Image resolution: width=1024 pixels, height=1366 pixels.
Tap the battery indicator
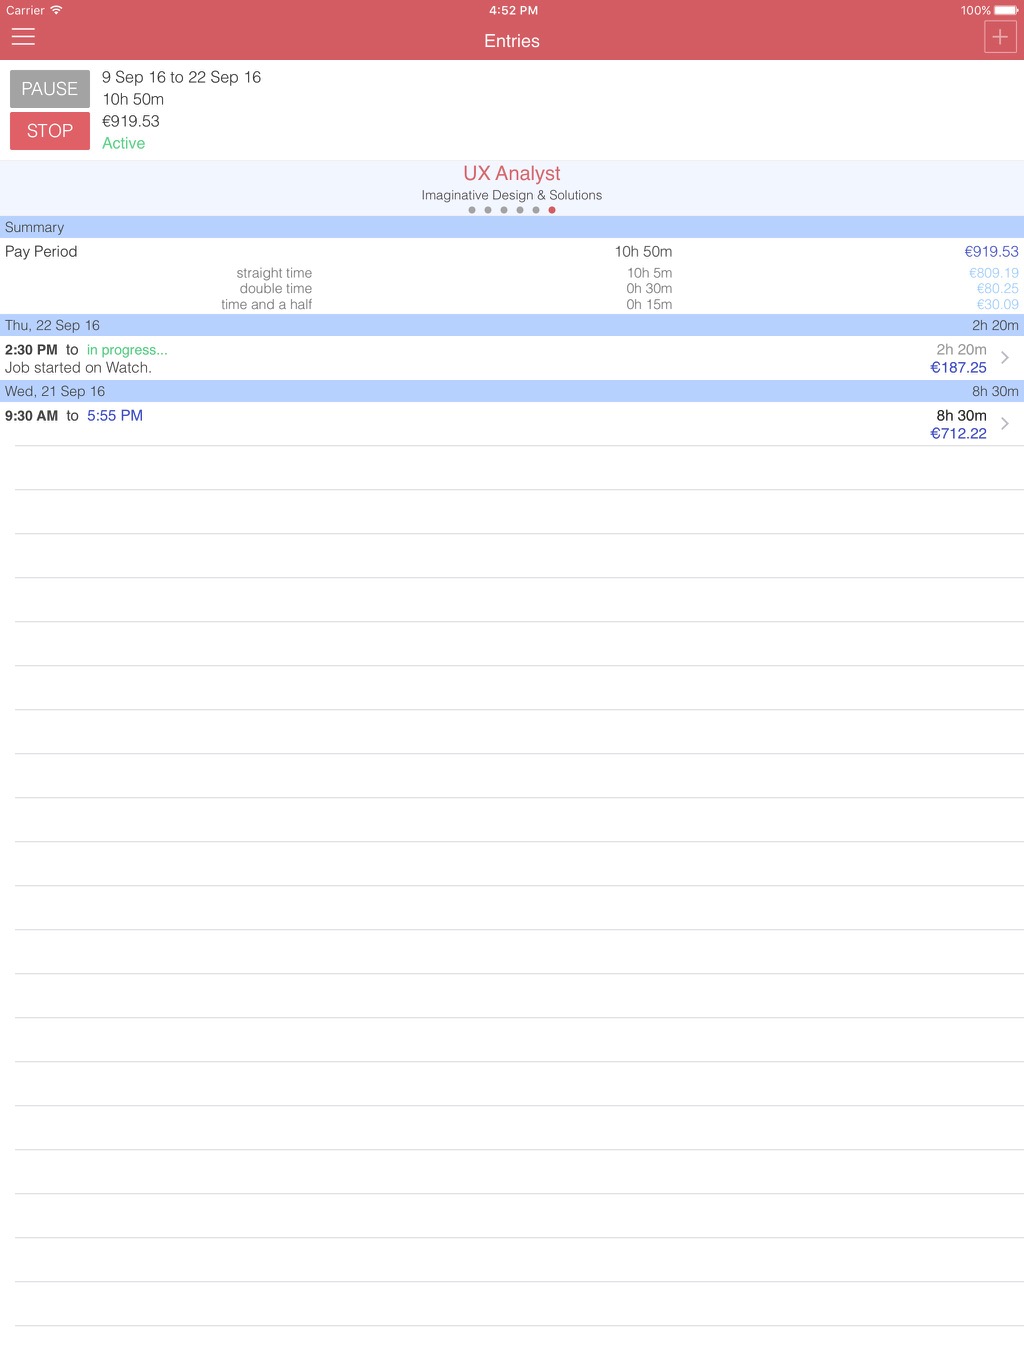pyautogui.click(x=1006, y=10)
